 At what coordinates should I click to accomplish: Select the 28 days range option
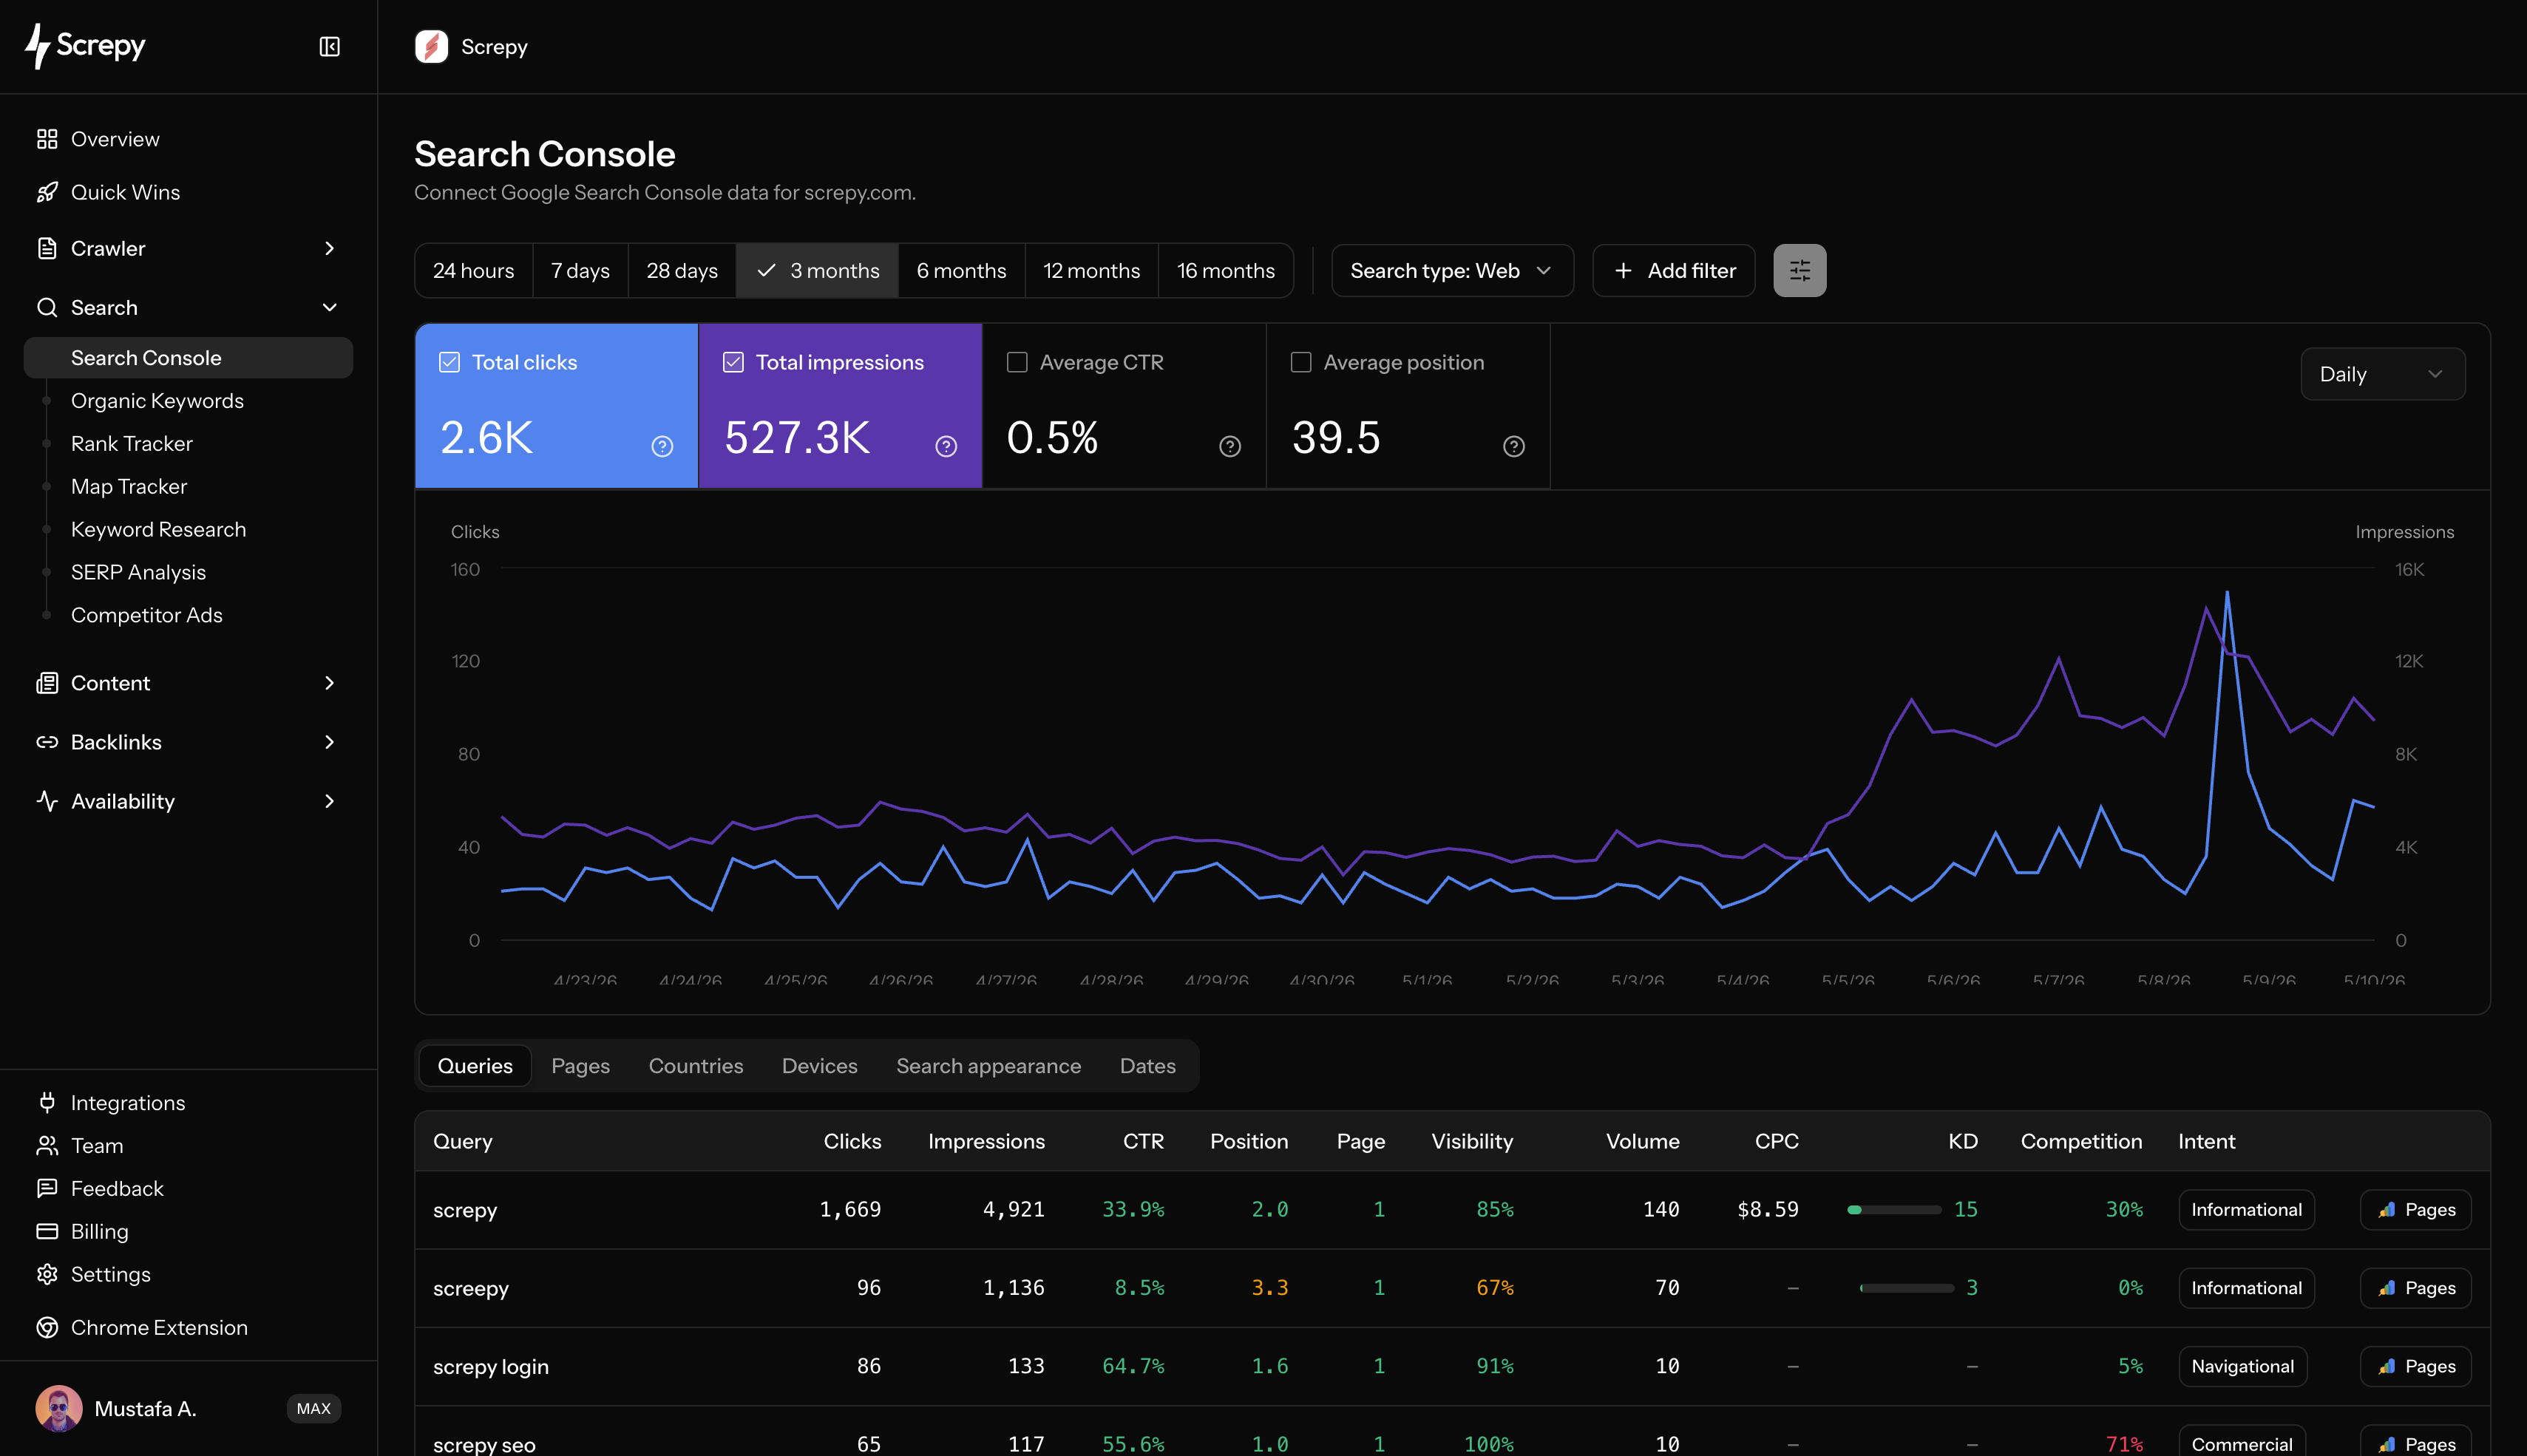click(x=682, y=270)
